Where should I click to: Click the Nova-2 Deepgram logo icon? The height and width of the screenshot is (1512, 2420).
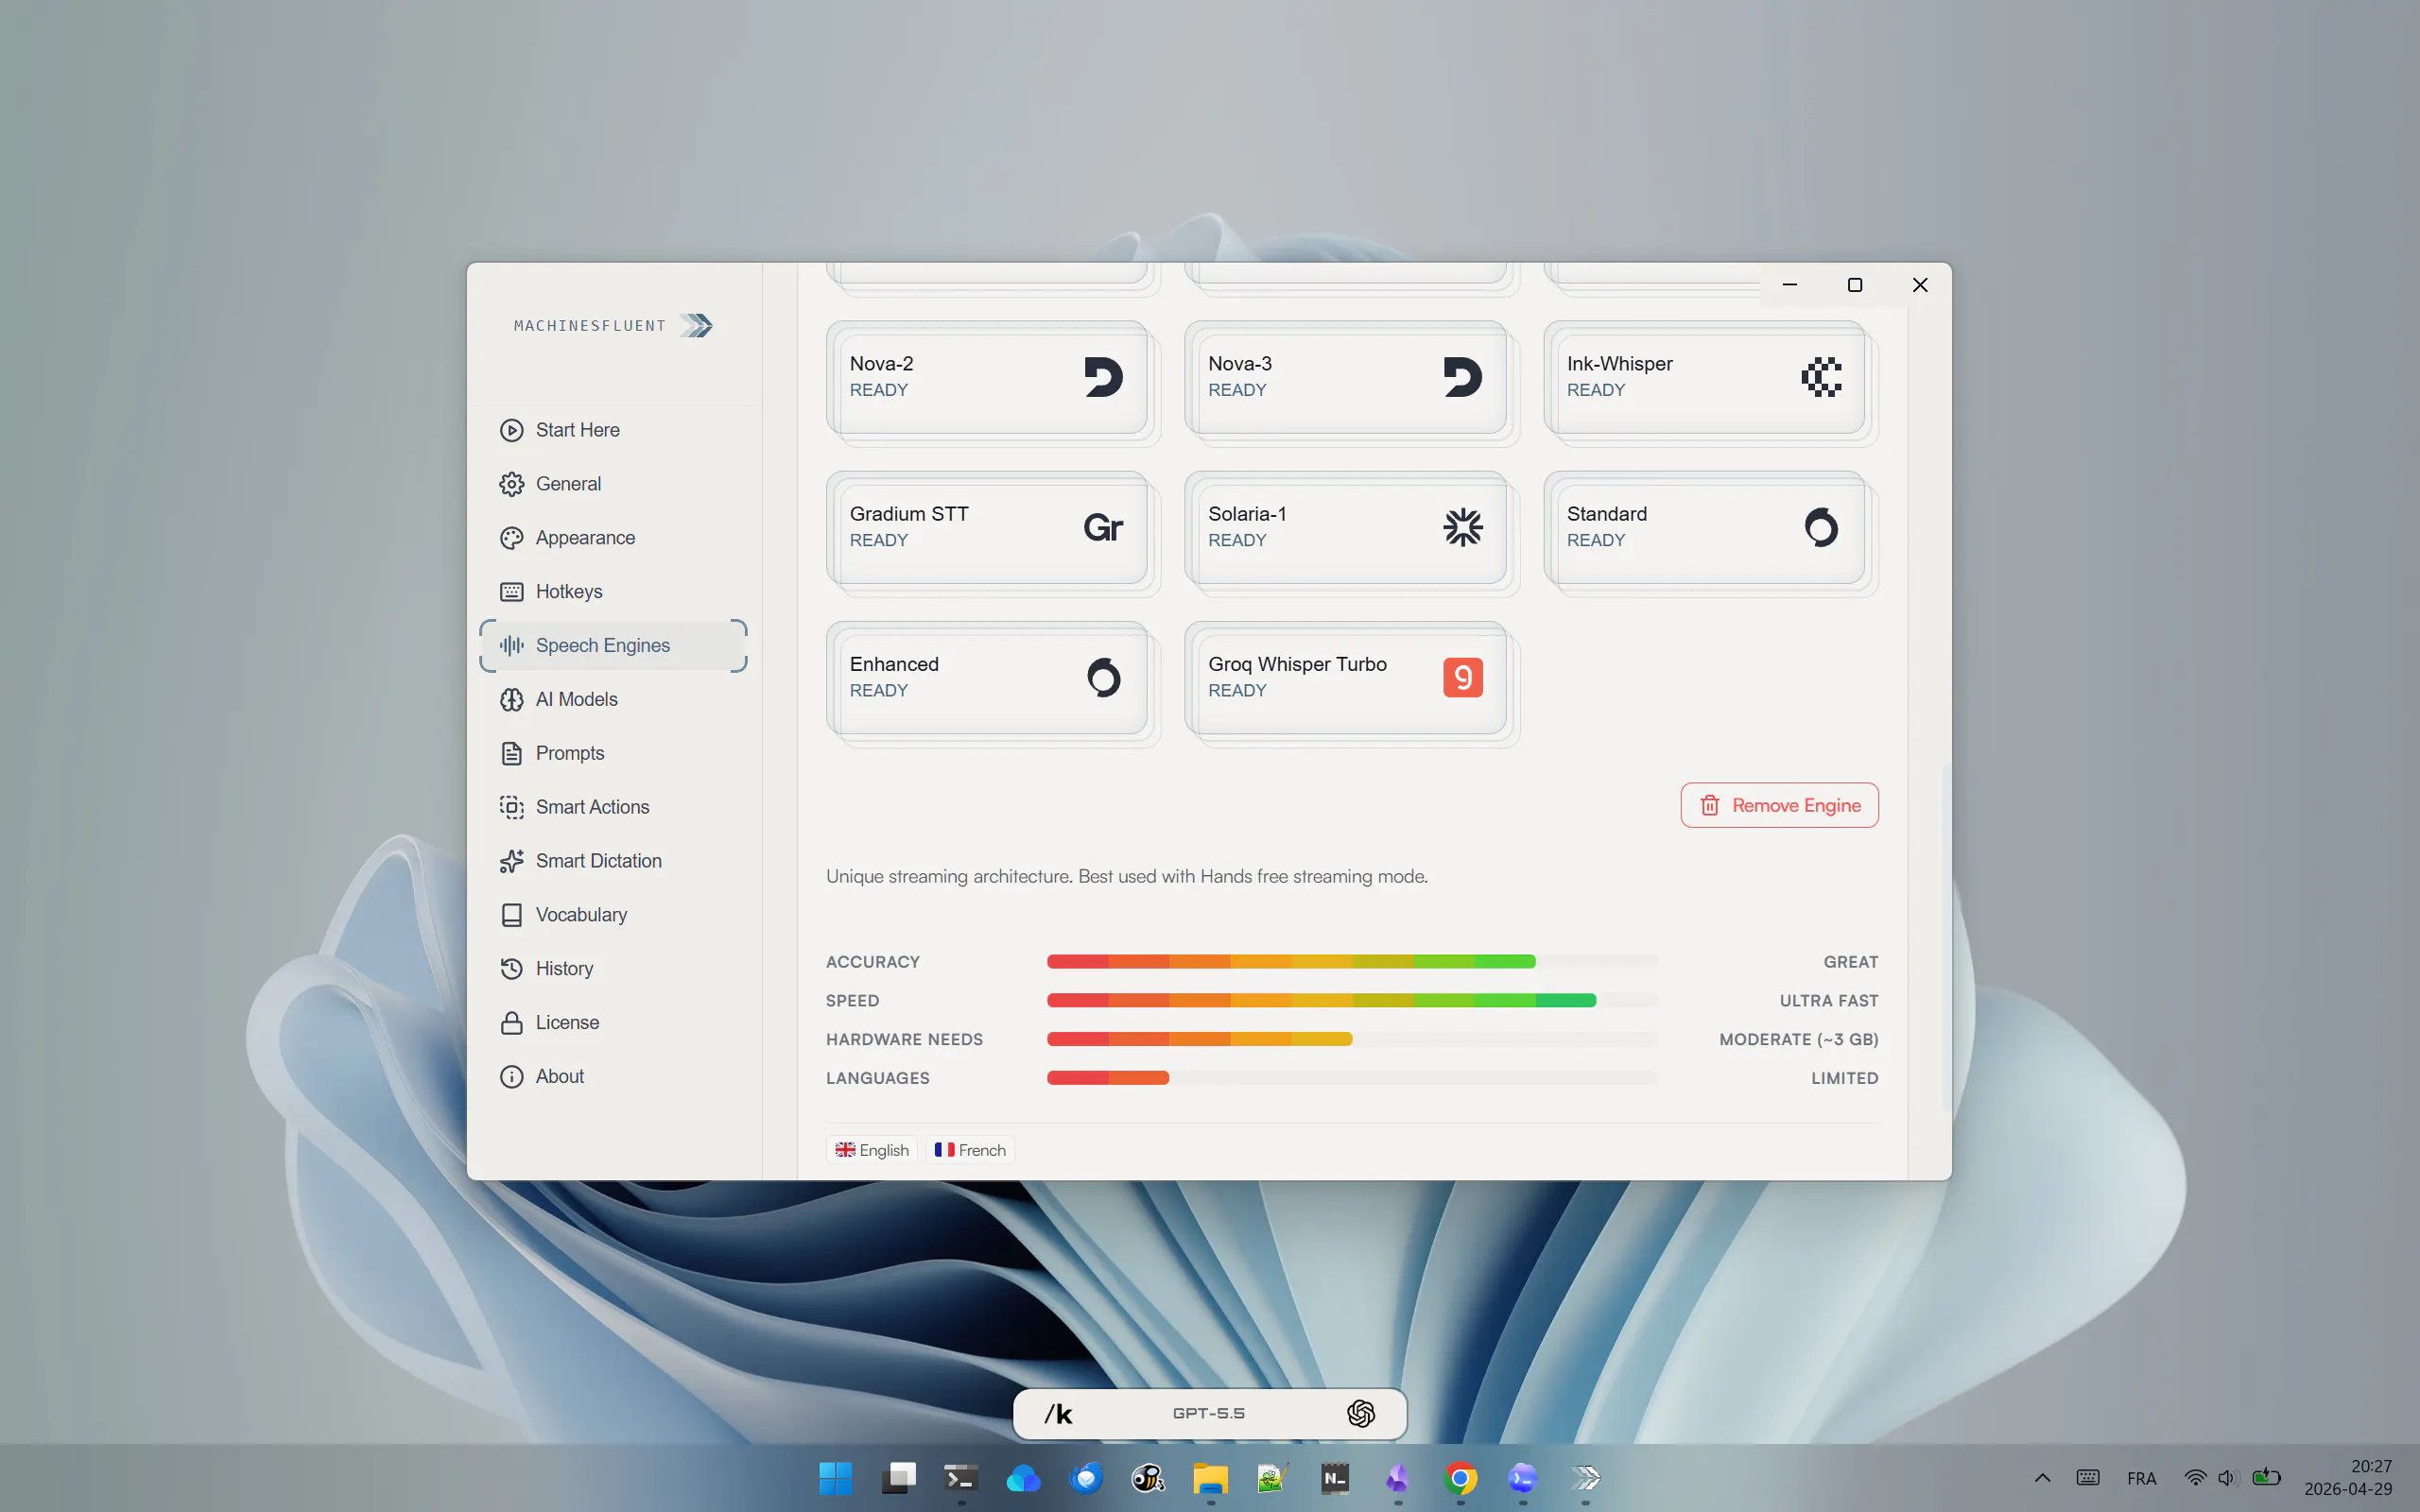(1103, 377)
